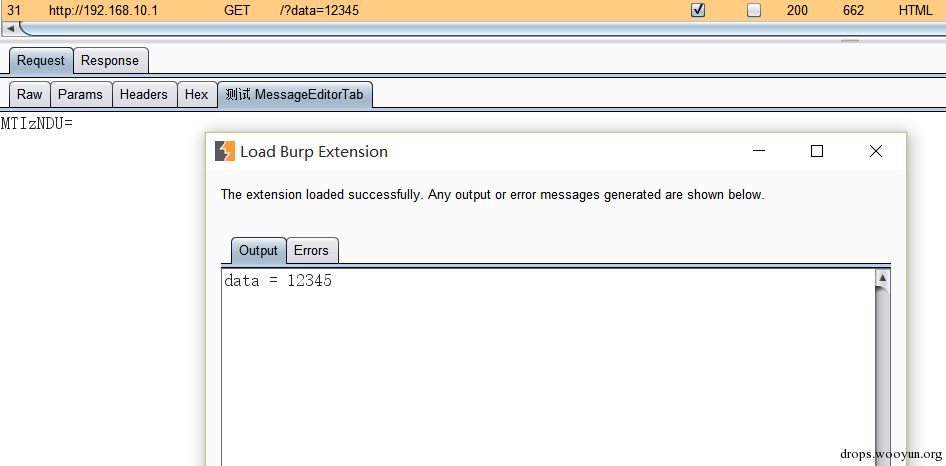Screen dimensions: 946x466
Task: Switch to the Response tab
Action: click(110, 61)
